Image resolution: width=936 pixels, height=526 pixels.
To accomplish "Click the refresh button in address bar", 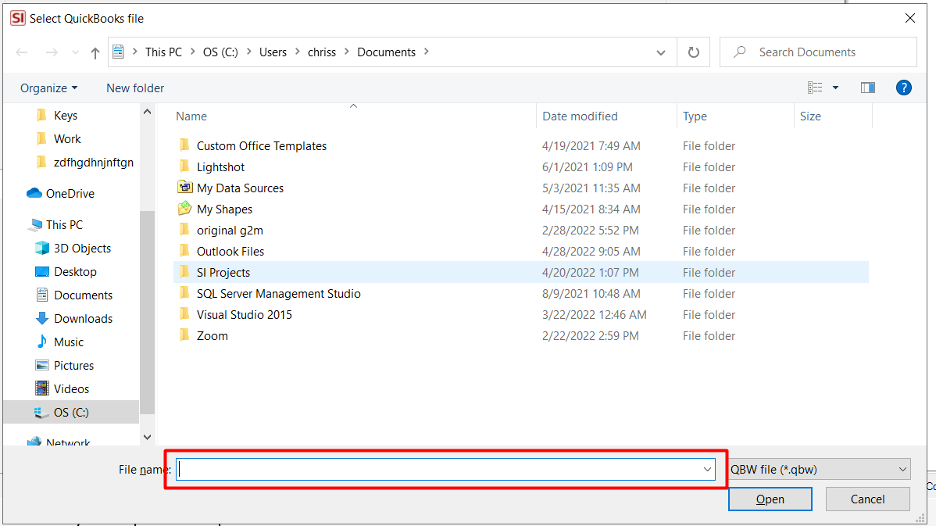I will (693, 52).
